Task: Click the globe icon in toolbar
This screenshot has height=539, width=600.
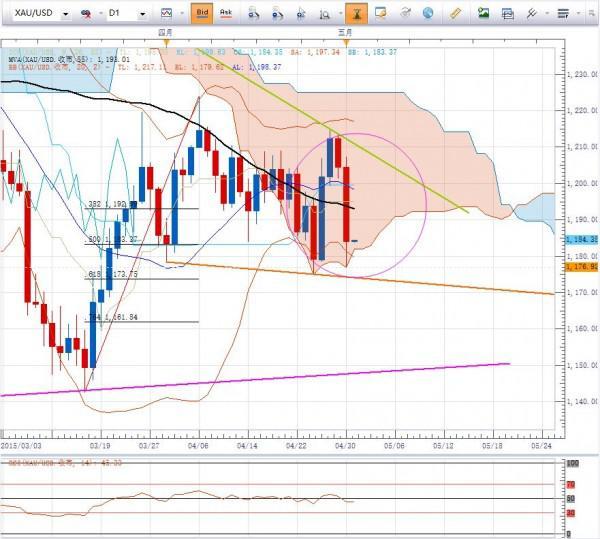Action: click(x=428, y=13)
